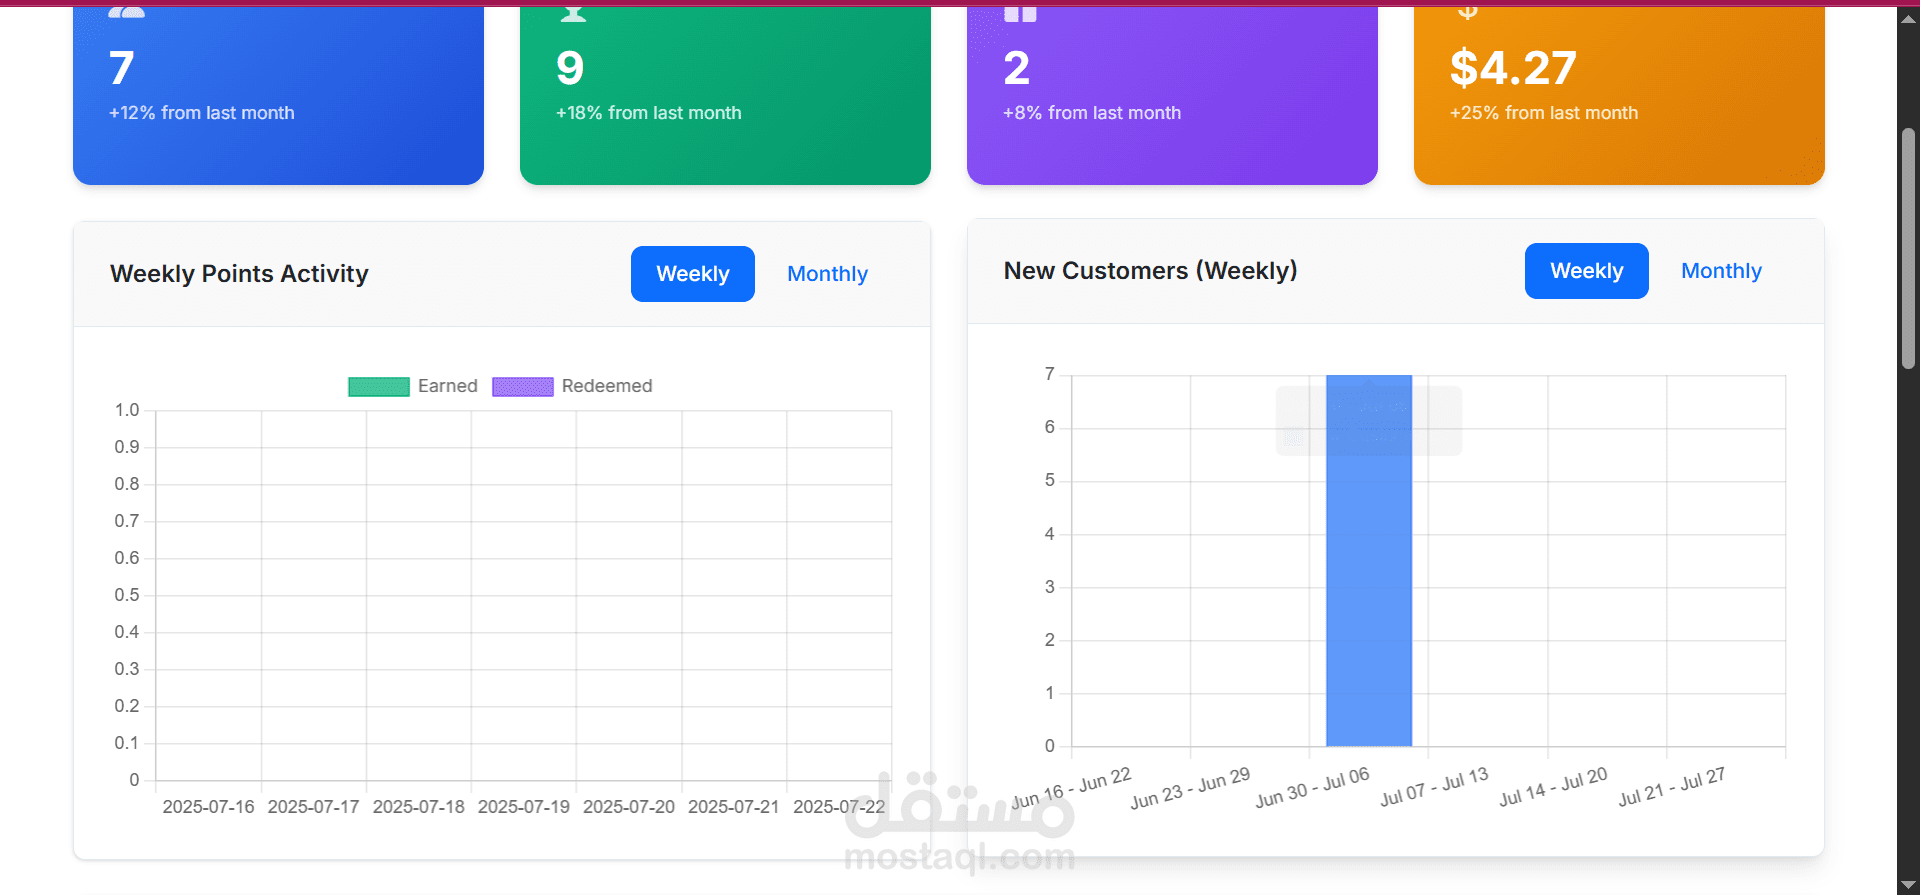Switch Points Activity to Monthly view
The height and width of the screenshot is (895, 1920).
827,274
